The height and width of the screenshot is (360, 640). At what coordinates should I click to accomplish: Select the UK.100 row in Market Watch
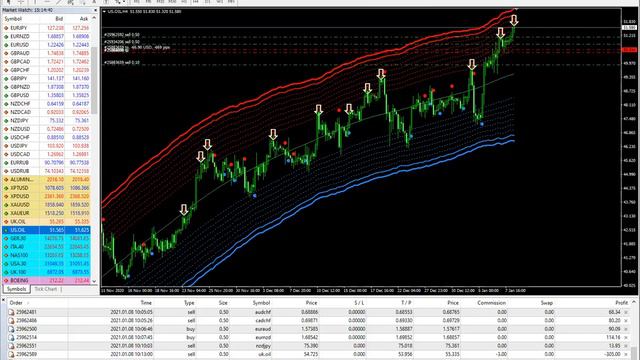[46, 272]
